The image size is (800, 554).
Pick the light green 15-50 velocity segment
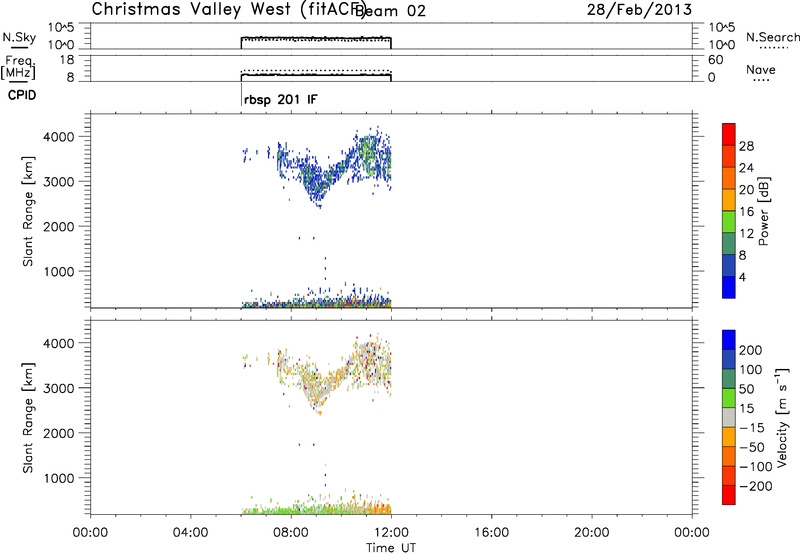point(729,398)
